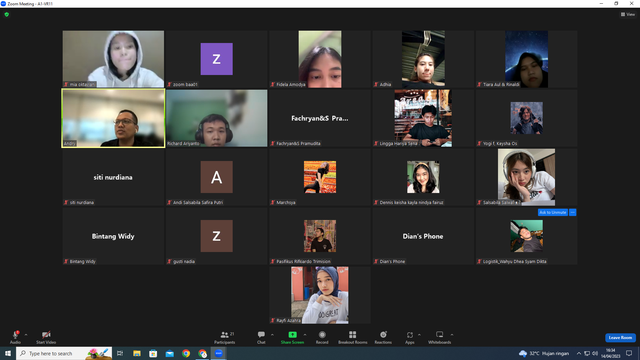Start recording with Record button

[322, 337]
